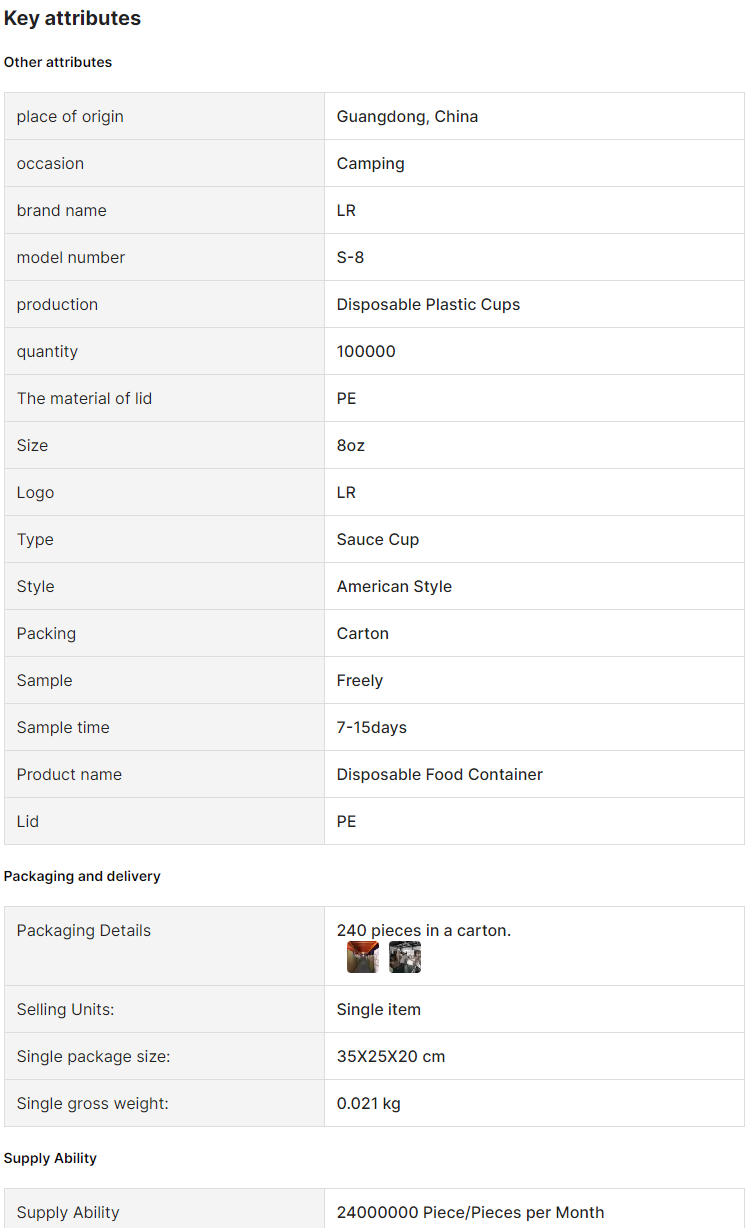Screen dimensions: 754x1228
Task: Click the Camping occasion value
Action: (370, 164)
